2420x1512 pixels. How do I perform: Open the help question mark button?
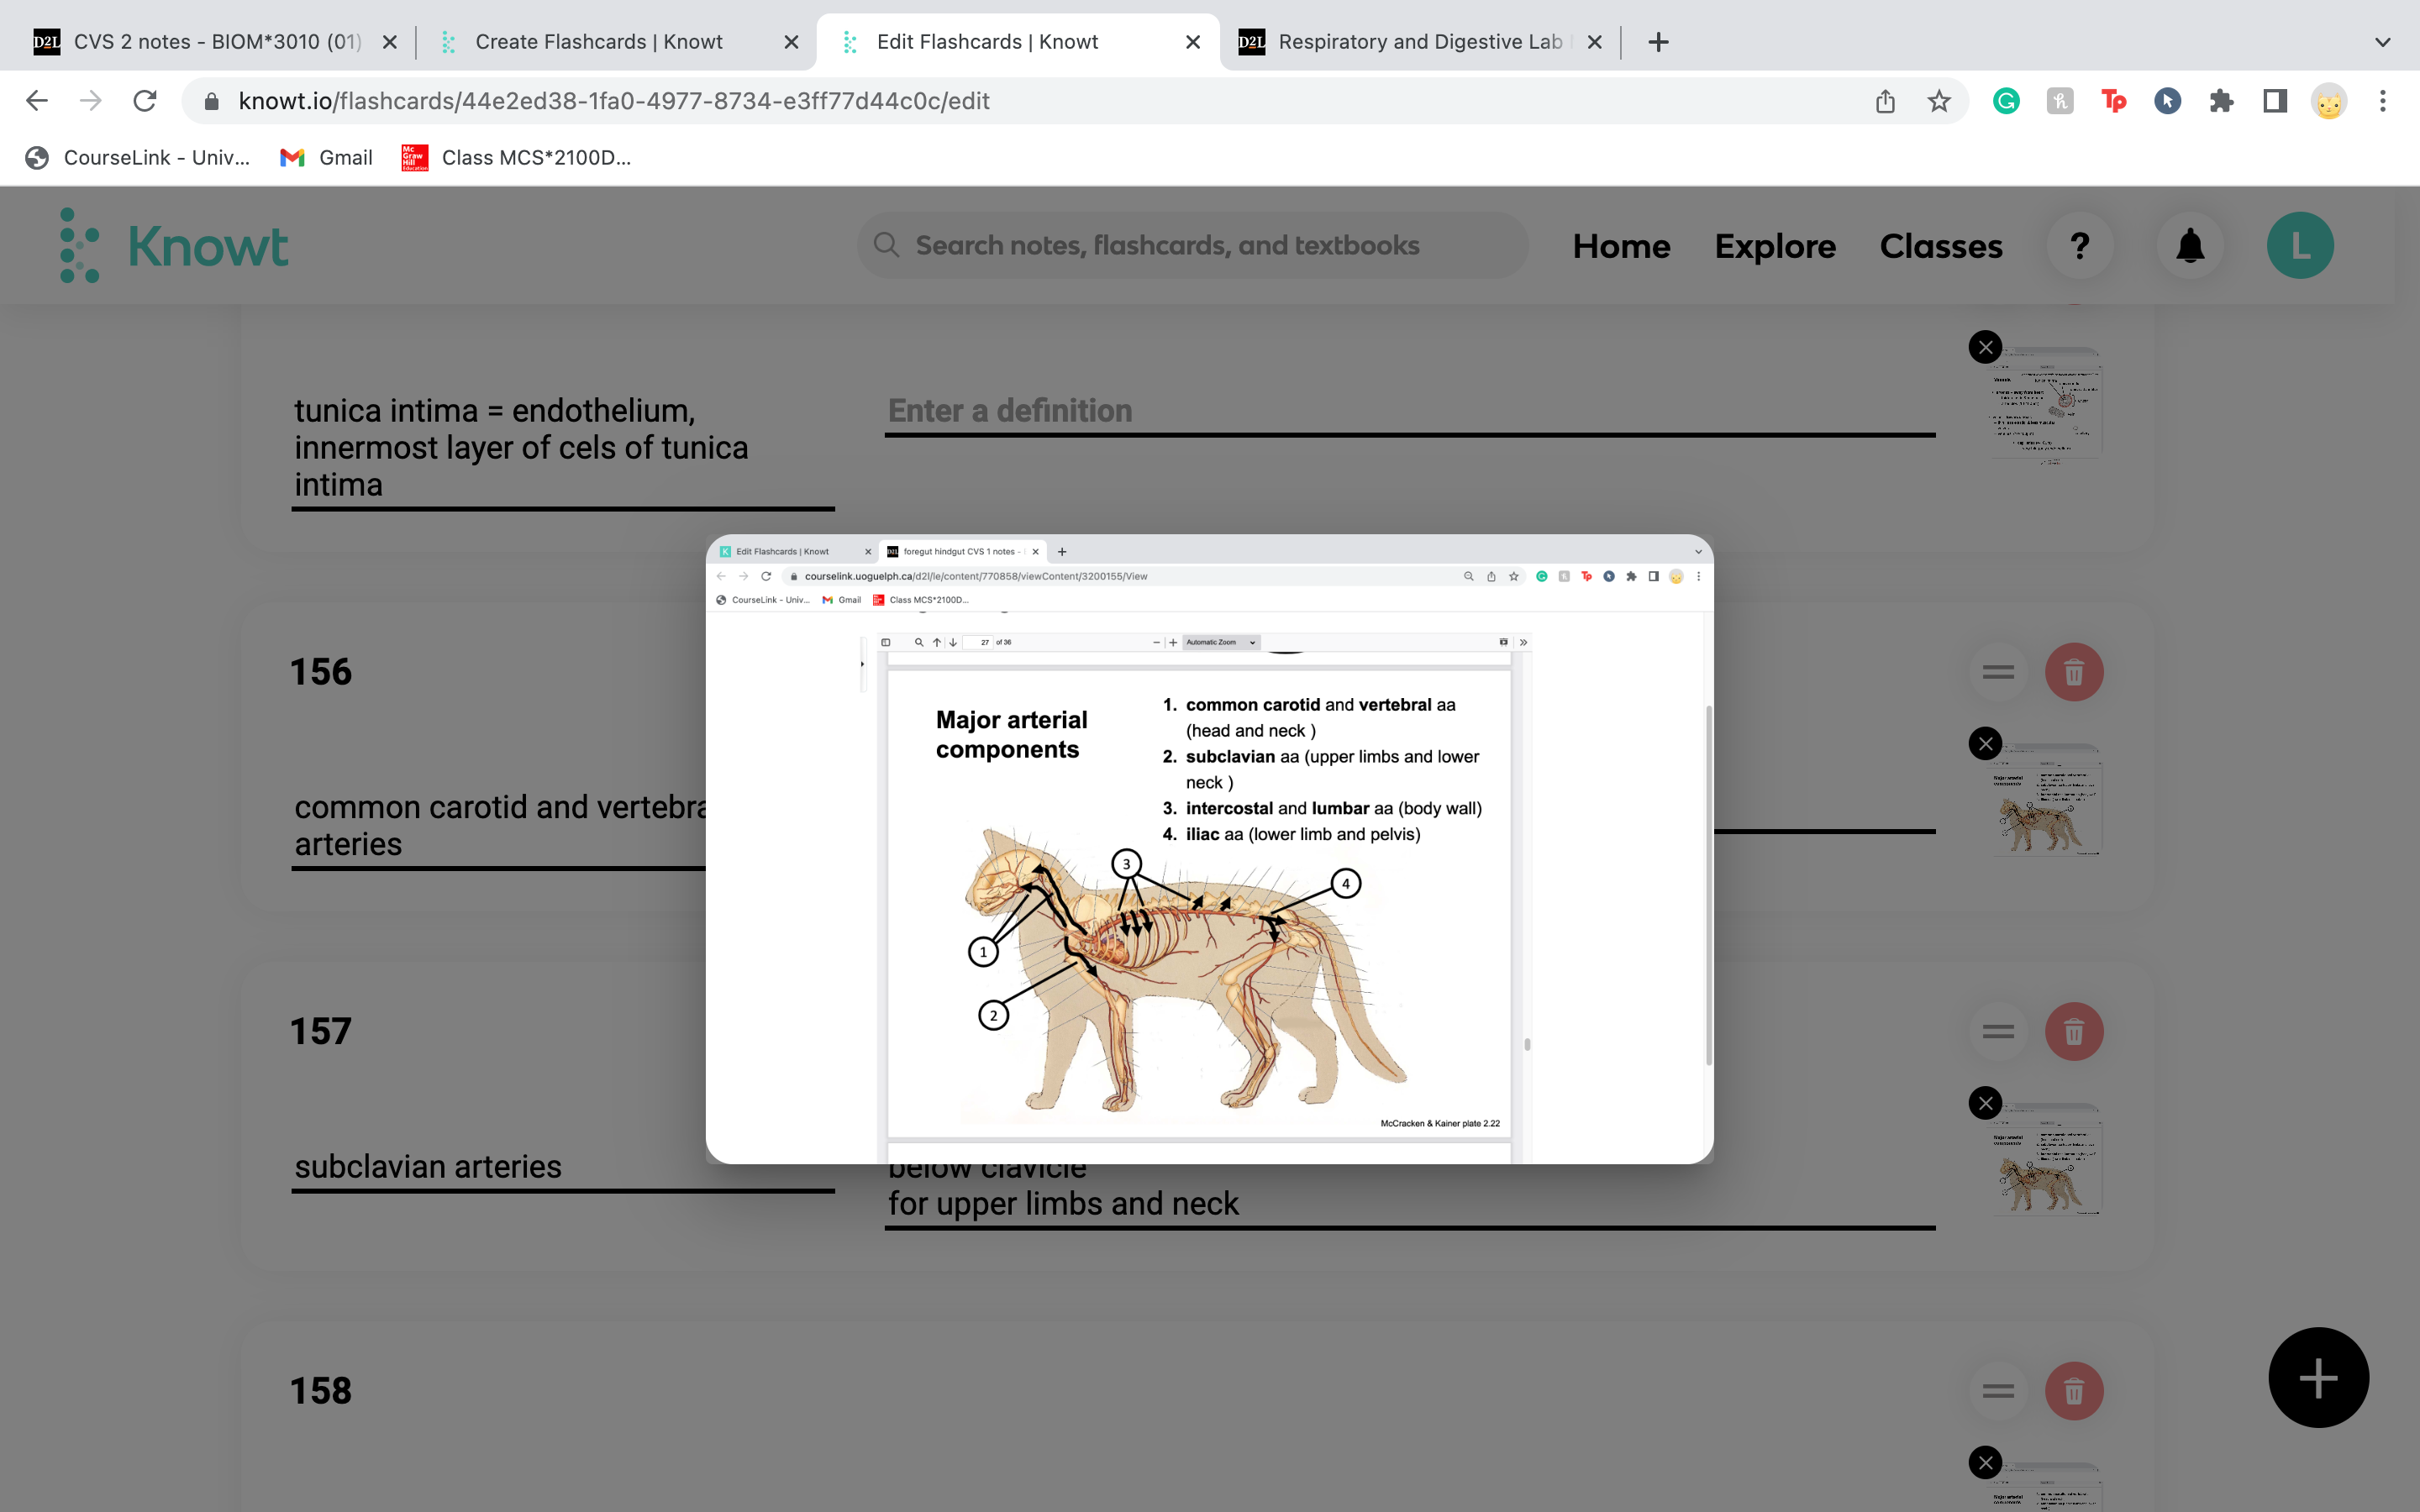2080,245
